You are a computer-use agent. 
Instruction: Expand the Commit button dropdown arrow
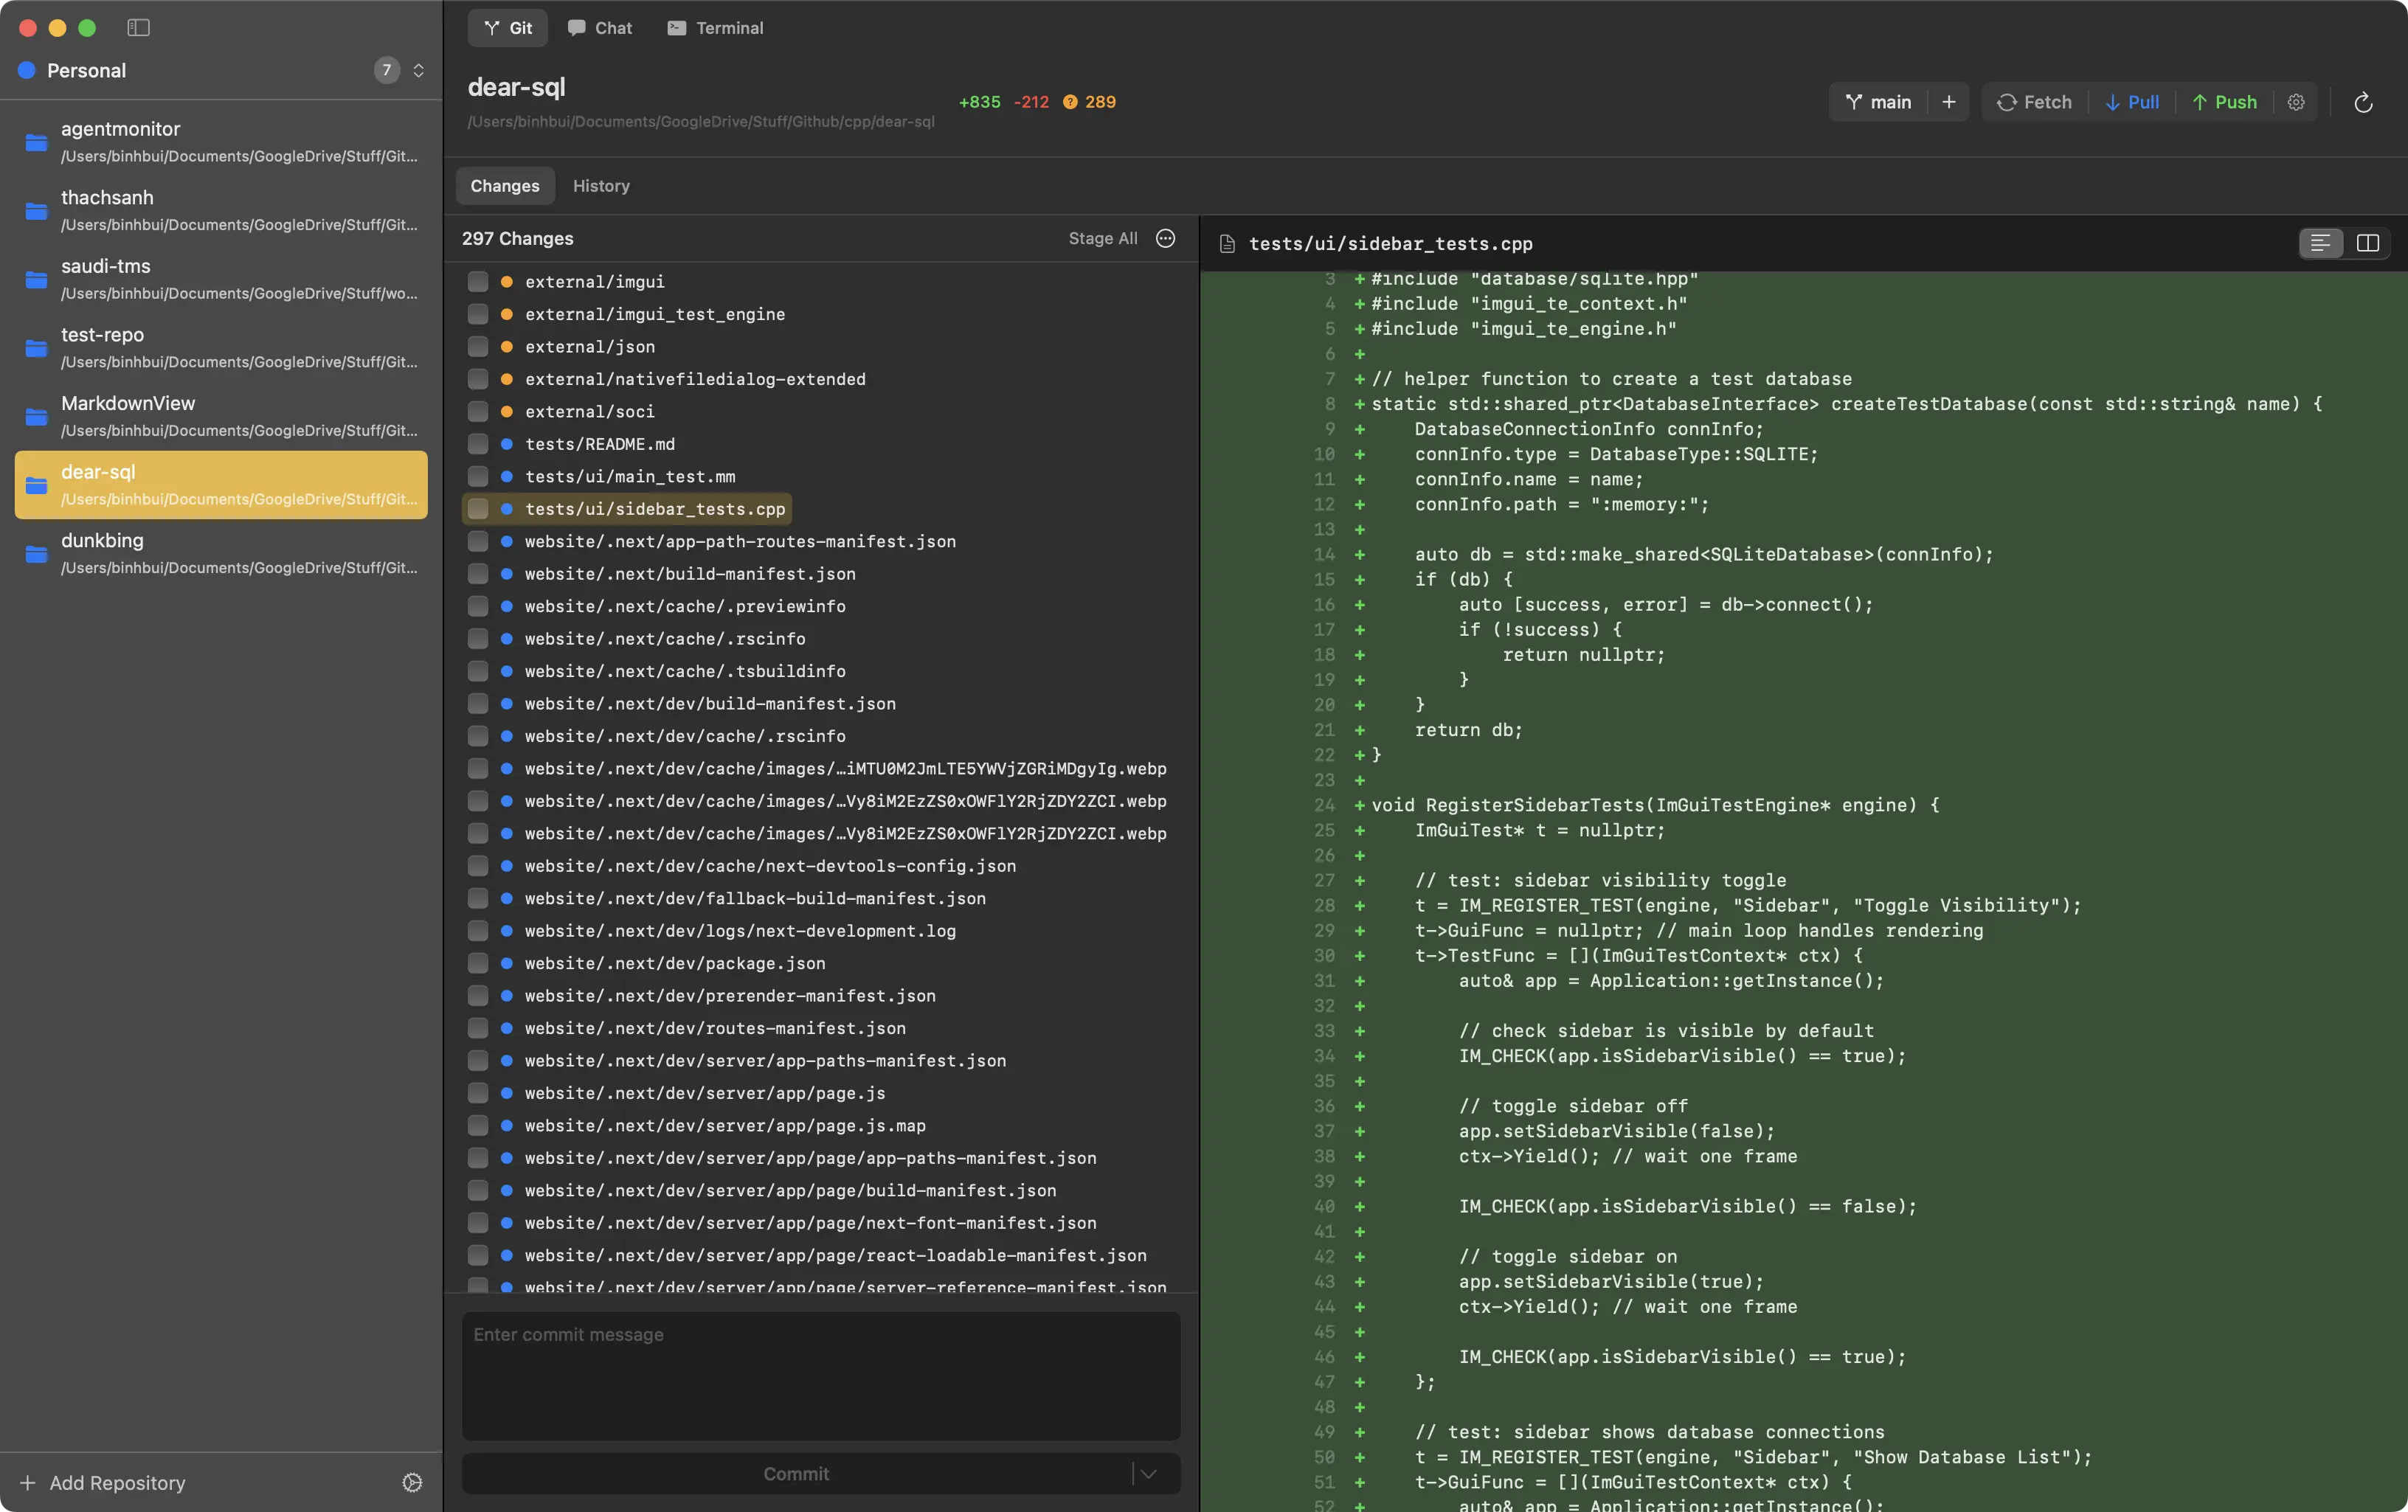point(1148,1473)
